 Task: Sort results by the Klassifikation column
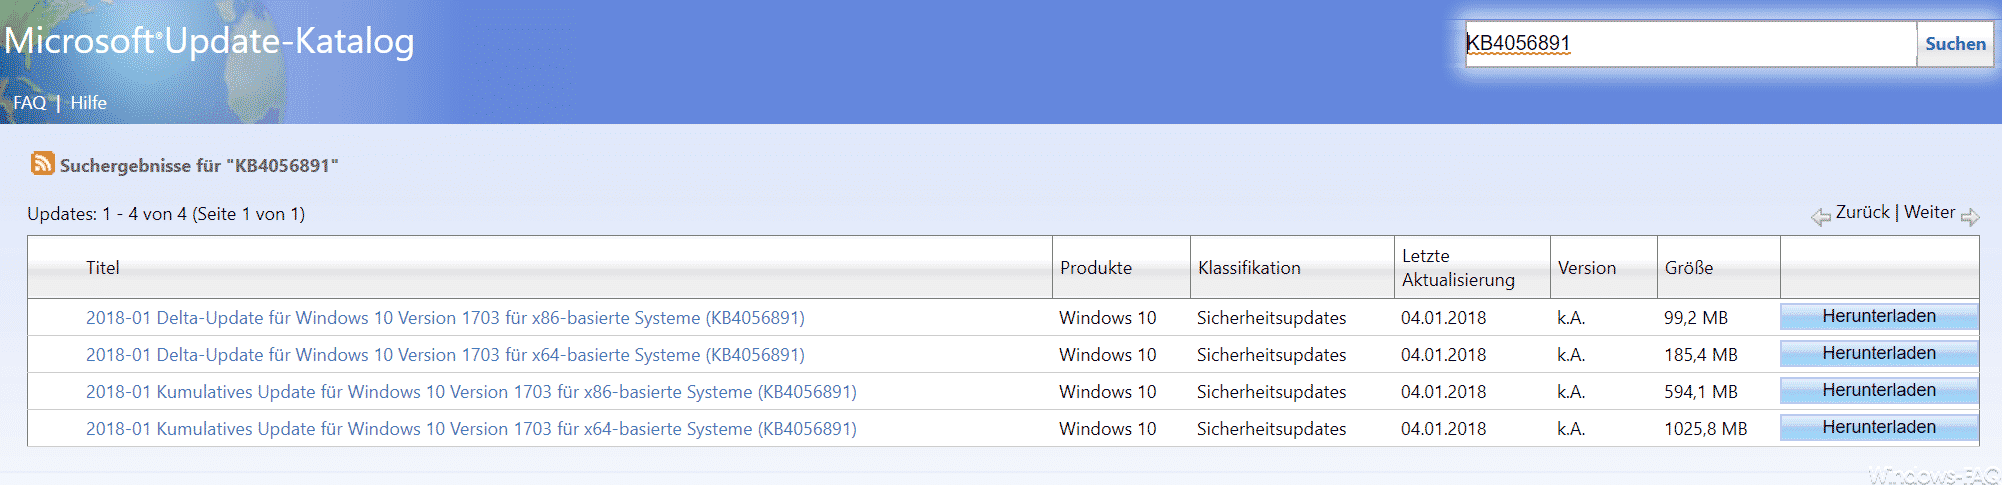(1249, 268)
